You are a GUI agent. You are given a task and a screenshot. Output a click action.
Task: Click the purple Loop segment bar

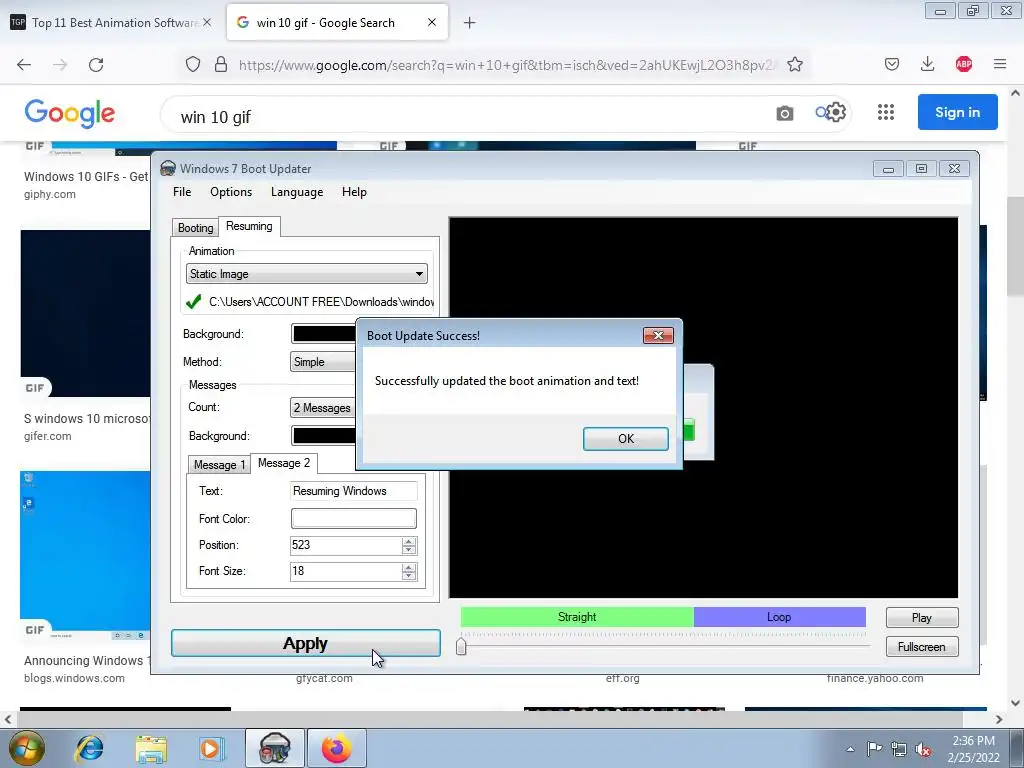(779, 617)
